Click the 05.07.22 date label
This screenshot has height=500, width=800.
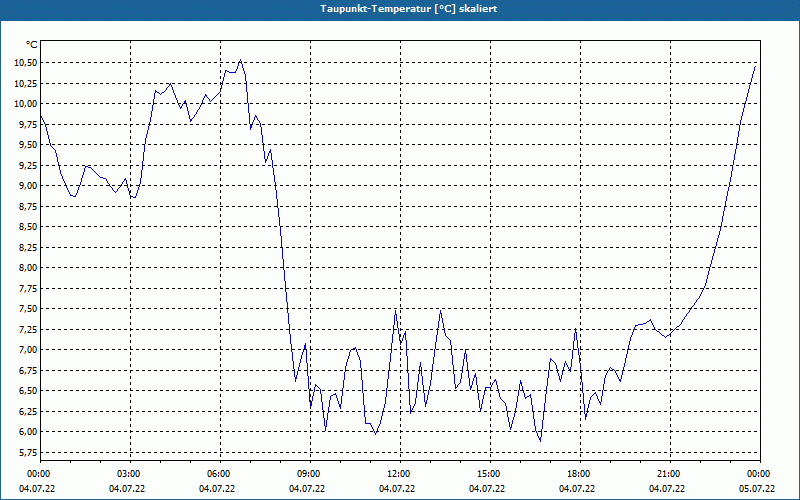click(757, 489)
